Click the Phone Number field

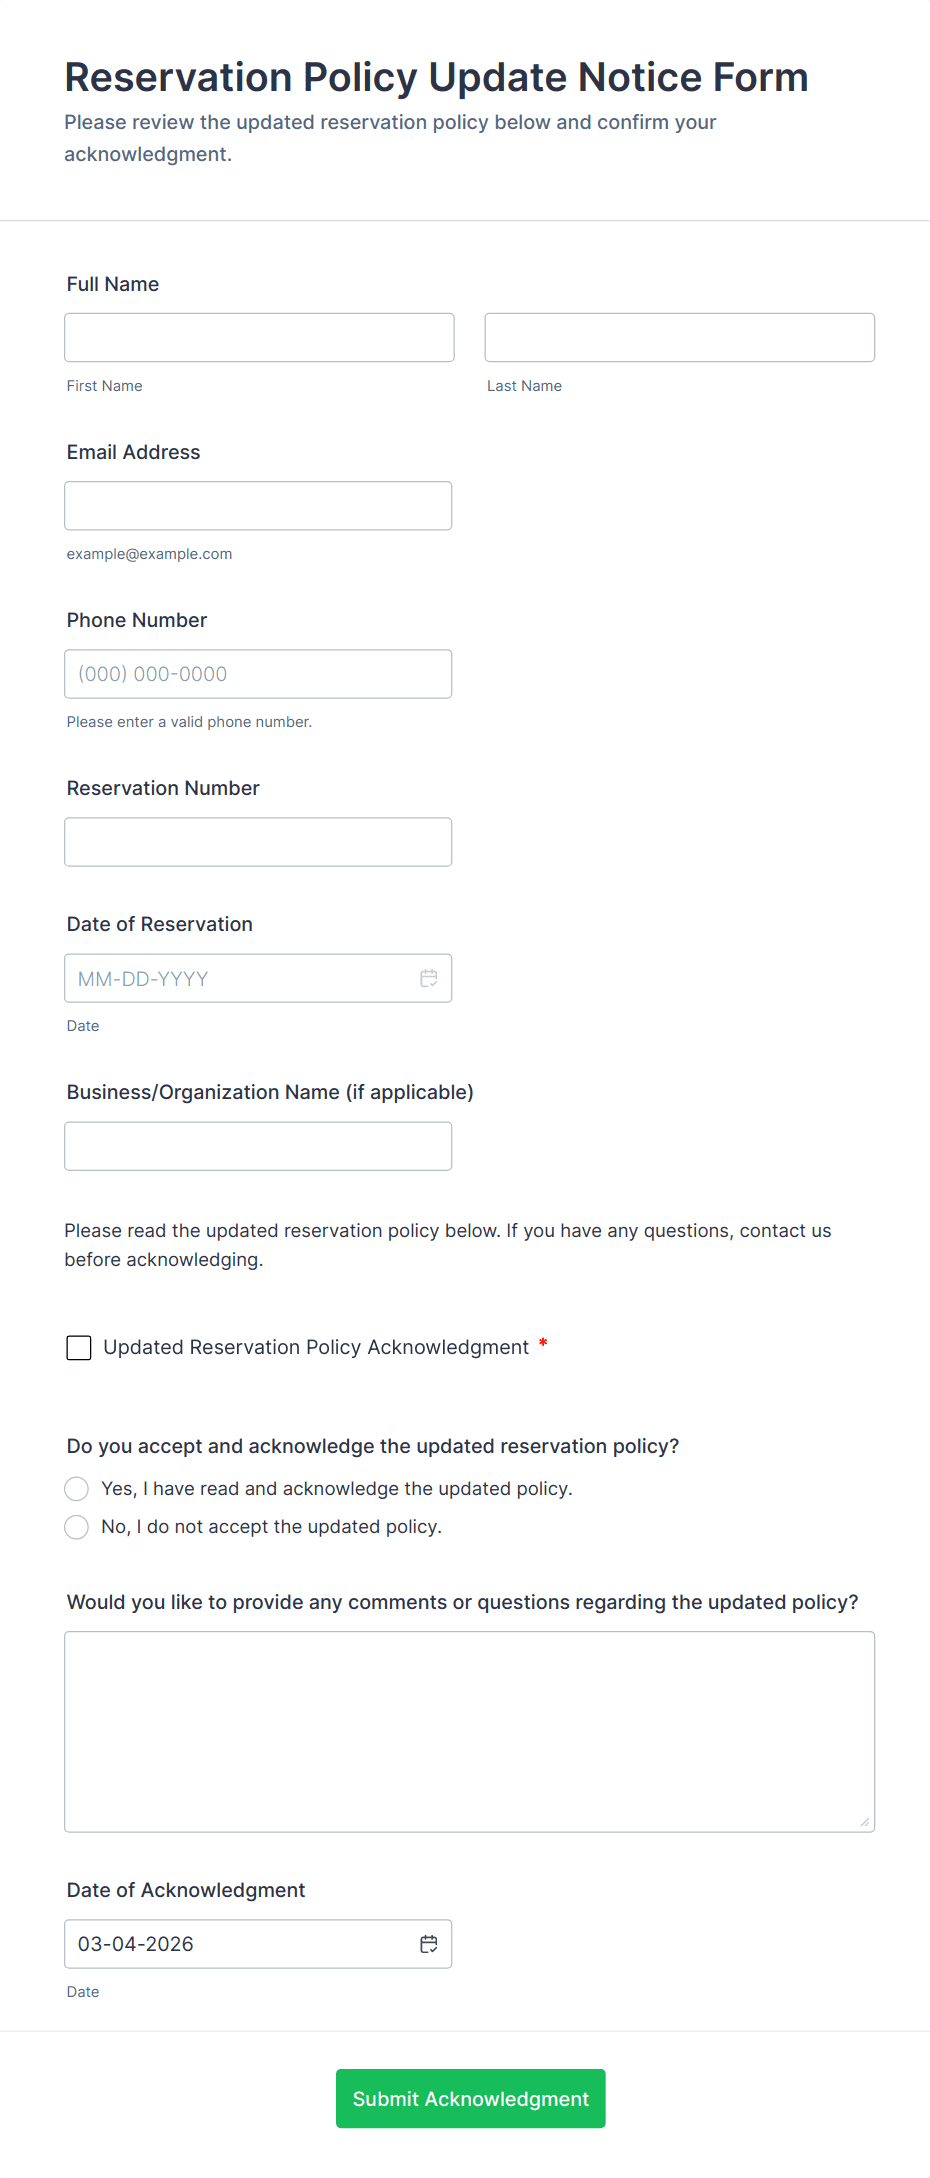pyautogui.click(x=258, y=674)
